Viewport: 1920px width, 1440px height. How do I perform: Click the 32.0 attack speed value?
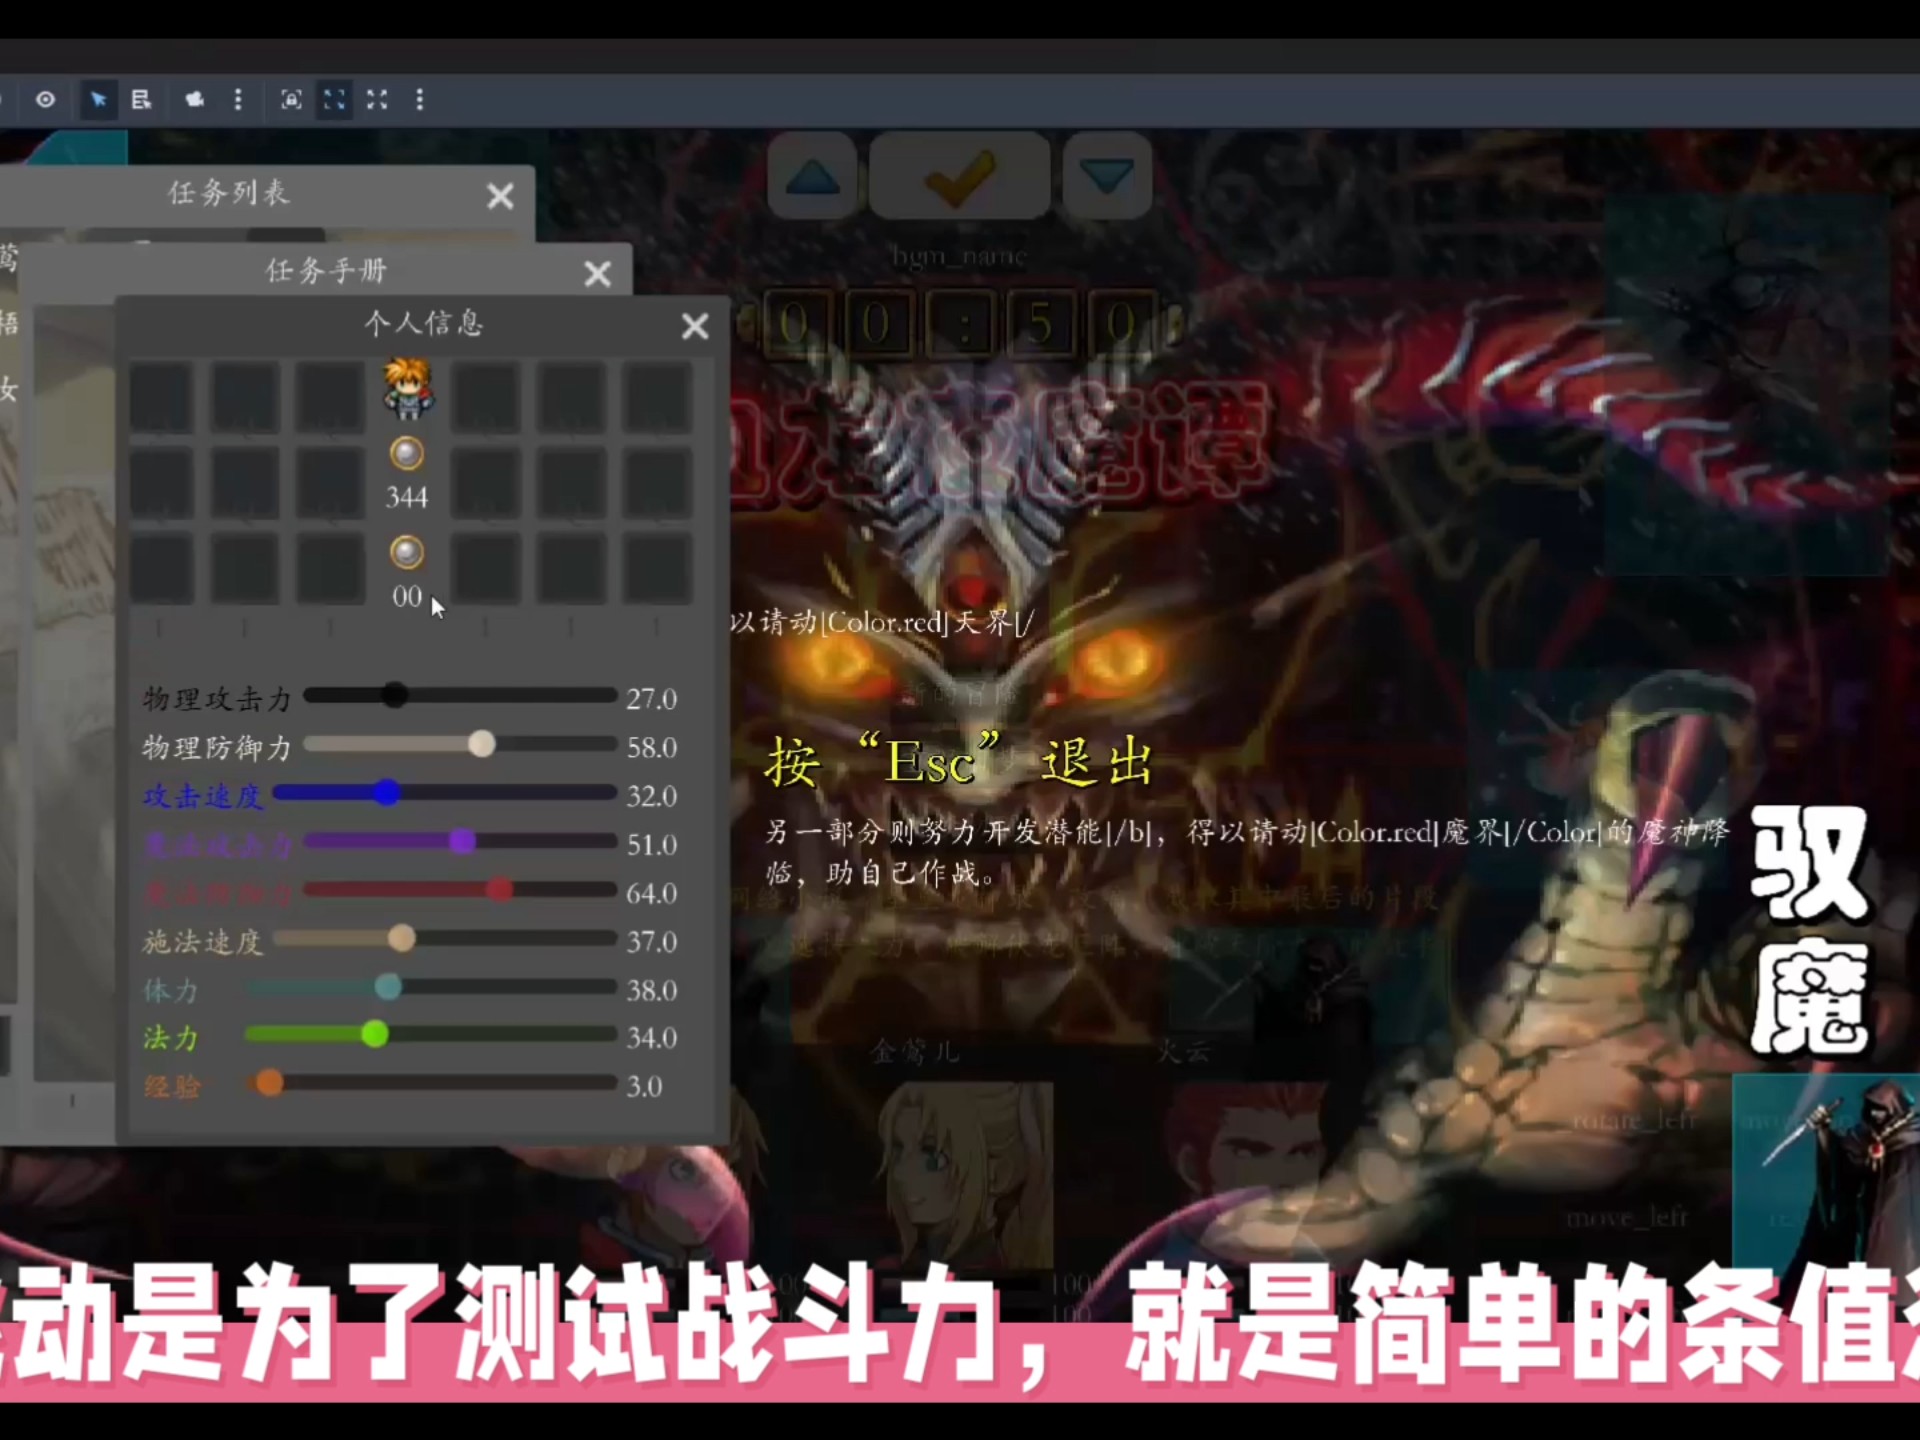click(652, 796)
